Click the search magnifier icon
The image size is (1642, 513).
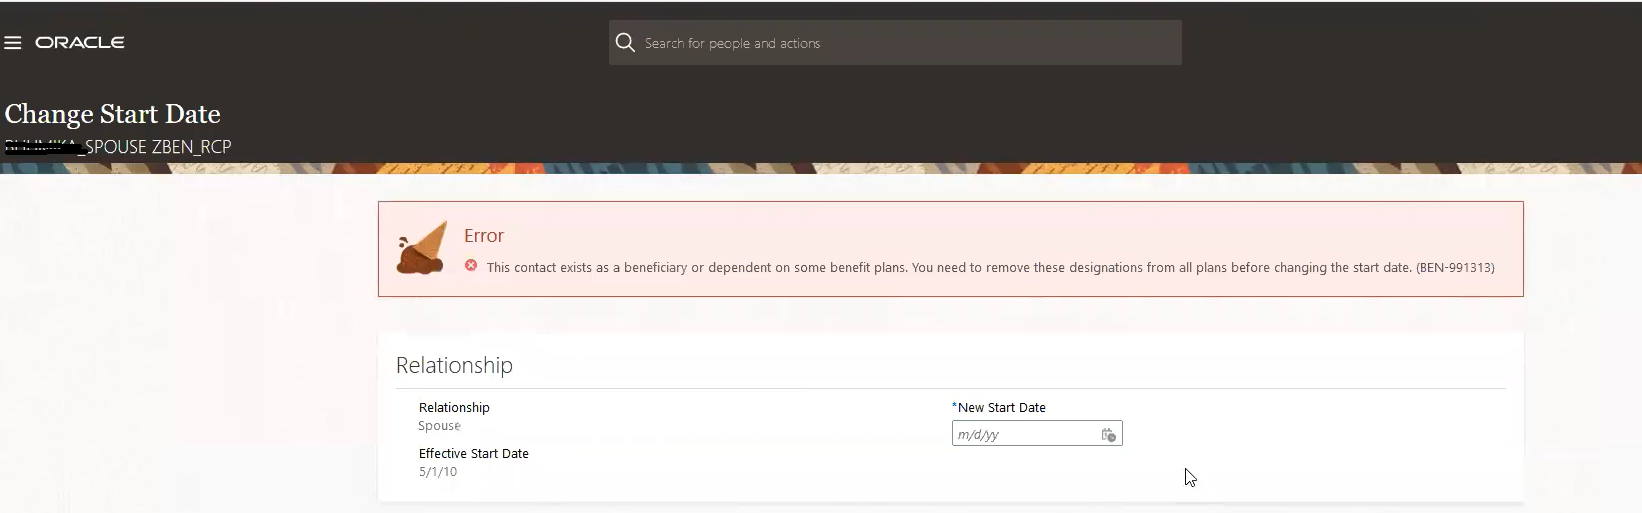[x=625, y=43]
